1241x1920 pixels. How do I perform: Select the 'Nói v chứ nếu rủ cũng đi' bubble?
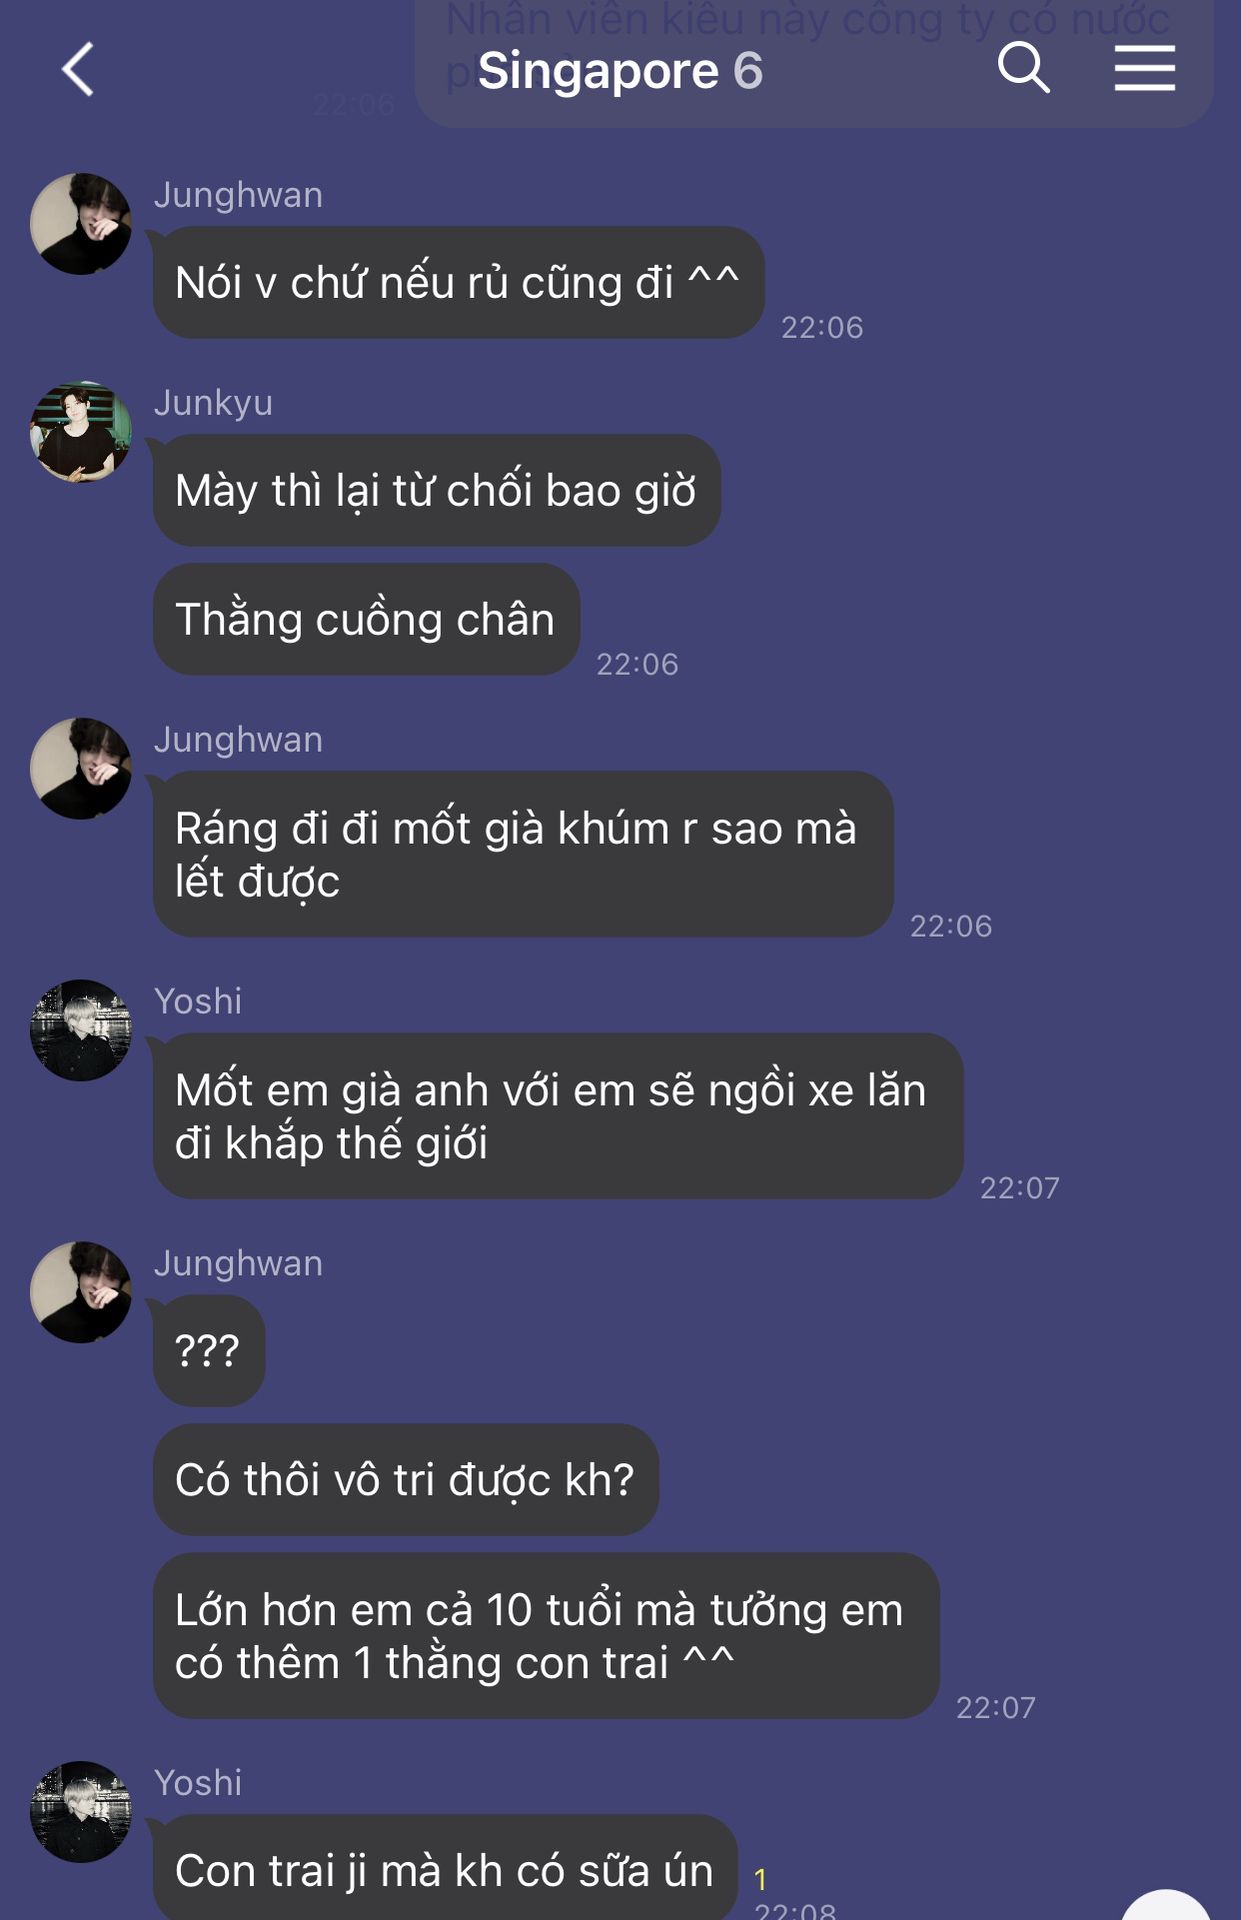(x=459, y=282)
